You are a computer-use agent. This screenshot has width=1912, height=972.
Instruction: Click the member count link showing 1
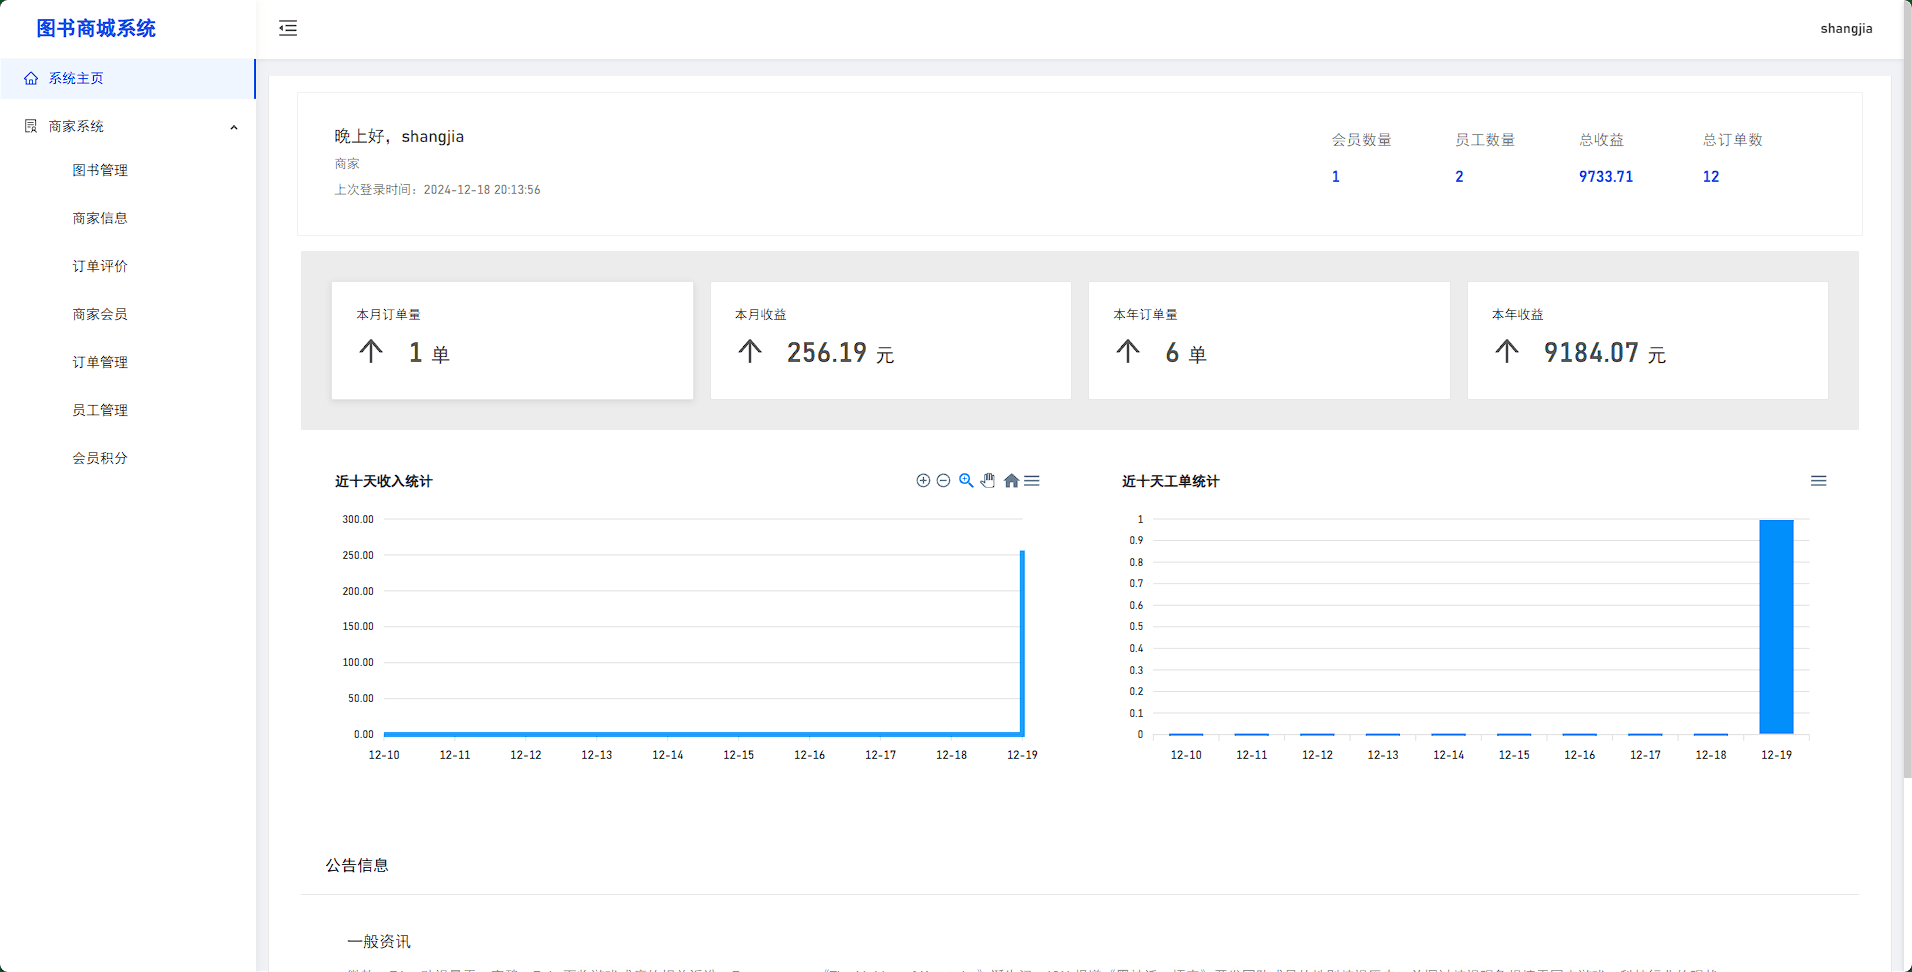[x=1335, y=176]
